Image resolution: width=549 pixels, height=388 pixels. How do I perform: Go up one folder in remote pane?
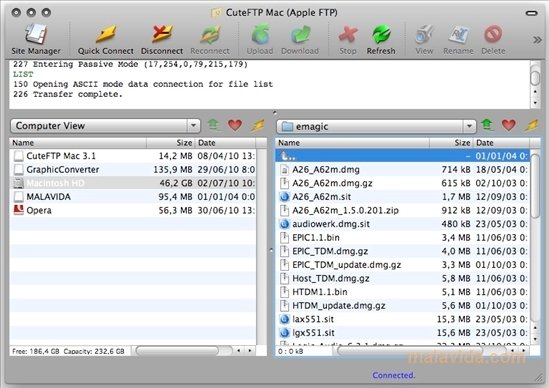[x=487, y=125]
